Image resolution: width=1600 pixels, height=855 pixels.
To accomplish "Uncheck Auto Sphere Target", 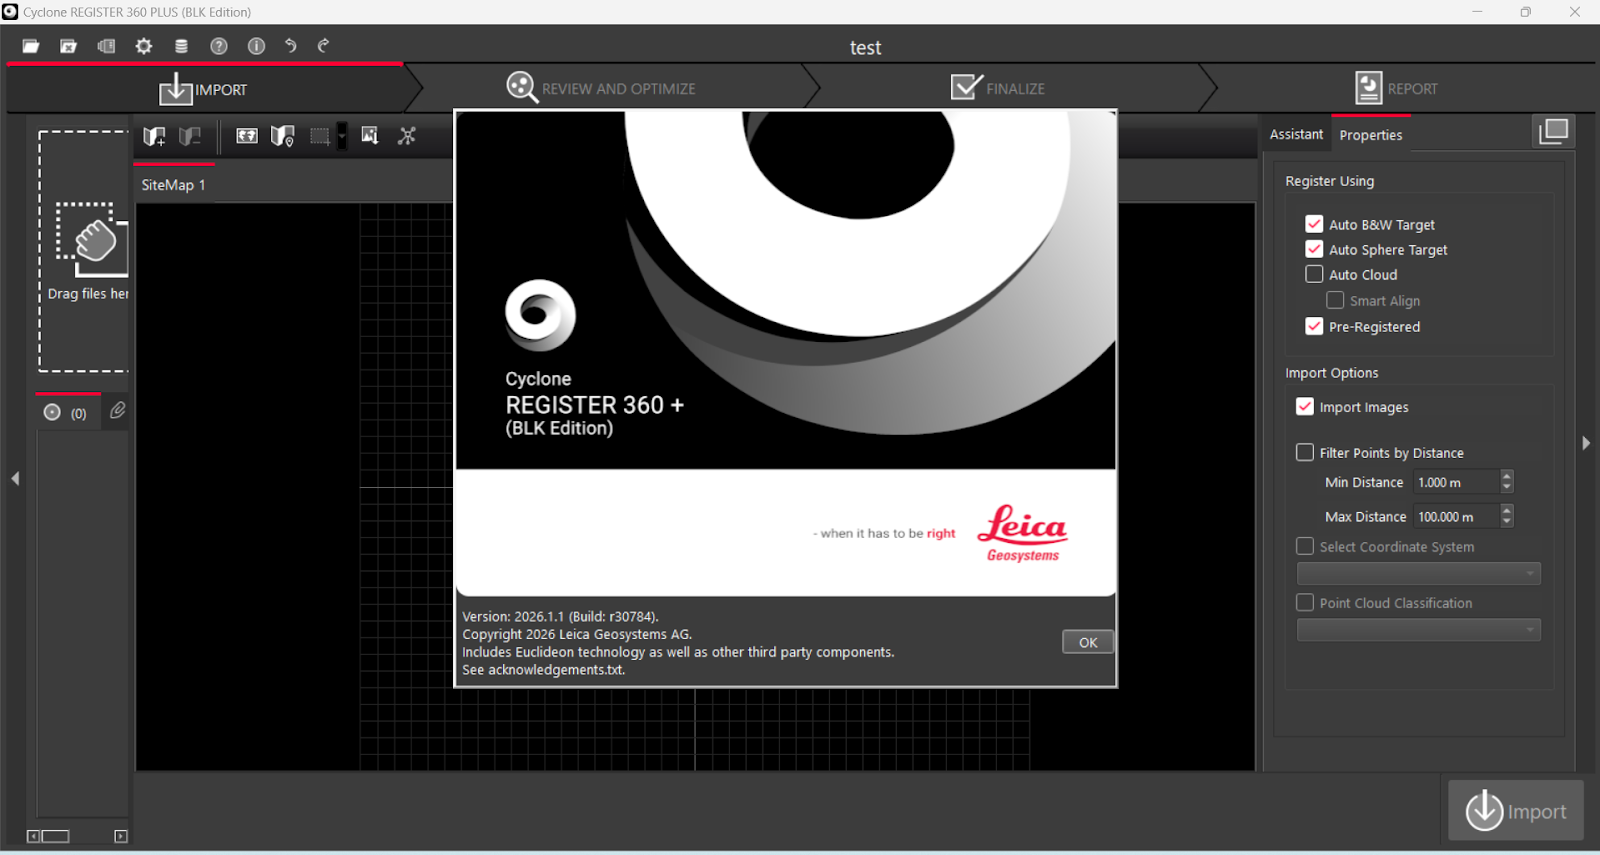I will click(x=1314, y=249).
